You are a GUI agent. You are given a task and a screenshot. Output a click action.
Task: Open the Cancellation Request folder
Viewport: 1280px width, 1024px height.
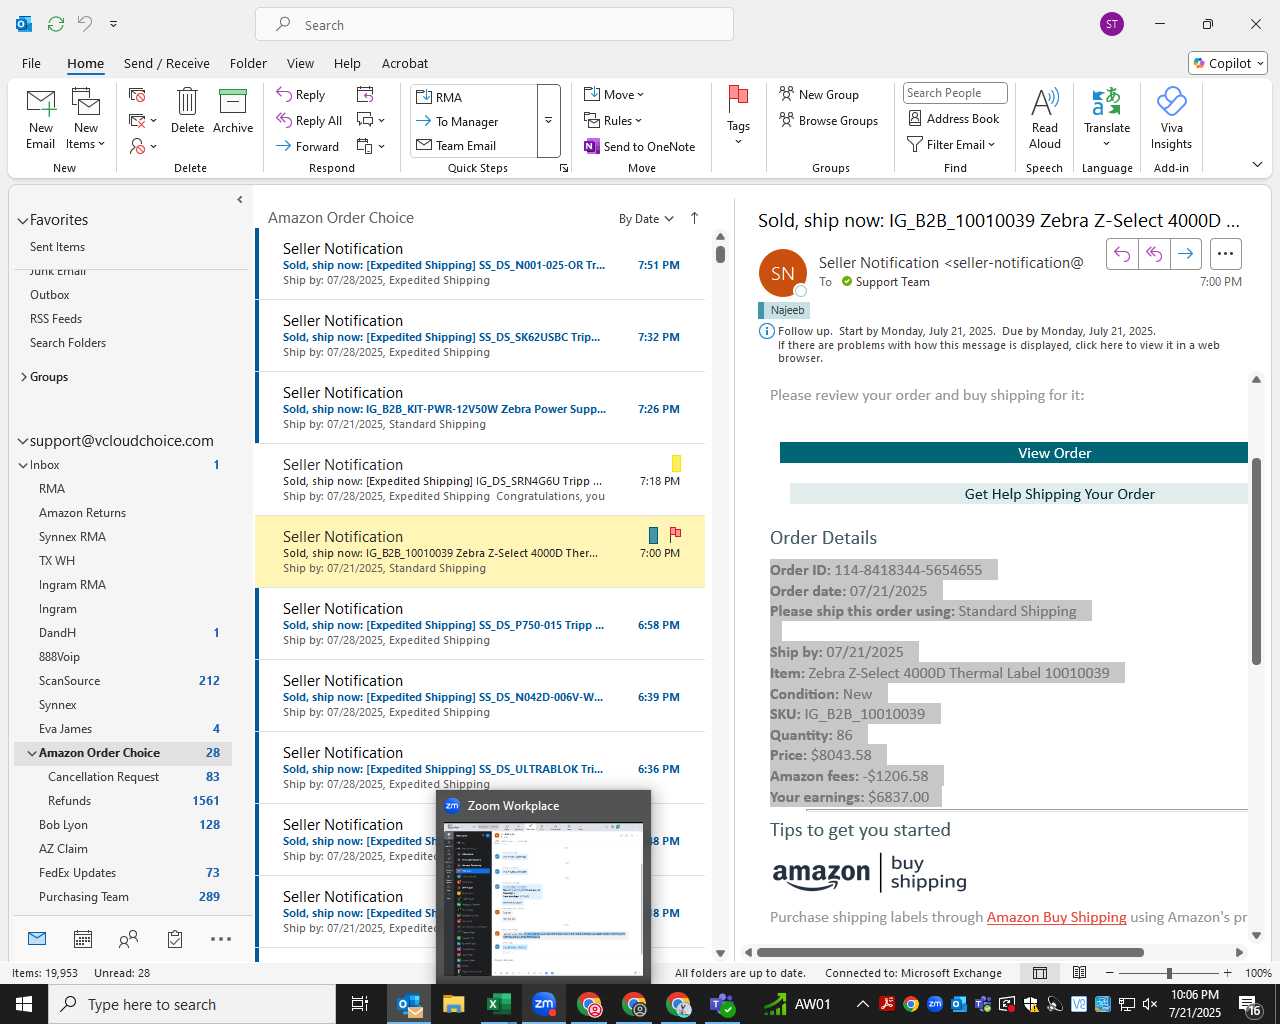124,777
